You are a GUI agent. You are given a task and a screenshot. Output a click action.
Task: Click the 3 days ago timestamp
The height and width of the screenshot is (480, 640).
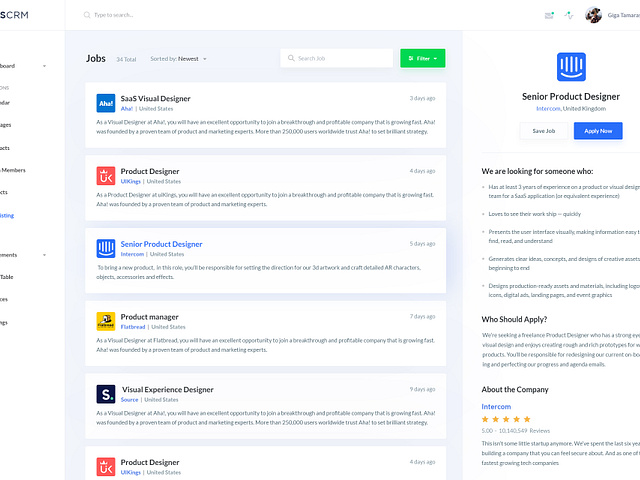(422, 98)
